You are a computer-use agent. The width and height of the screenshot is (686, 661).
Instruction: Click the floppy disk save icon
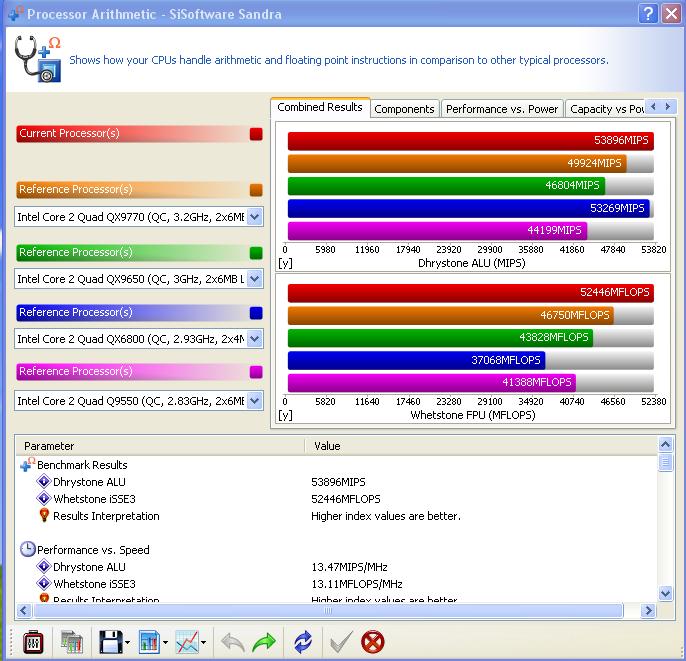[x=111, y=642]
